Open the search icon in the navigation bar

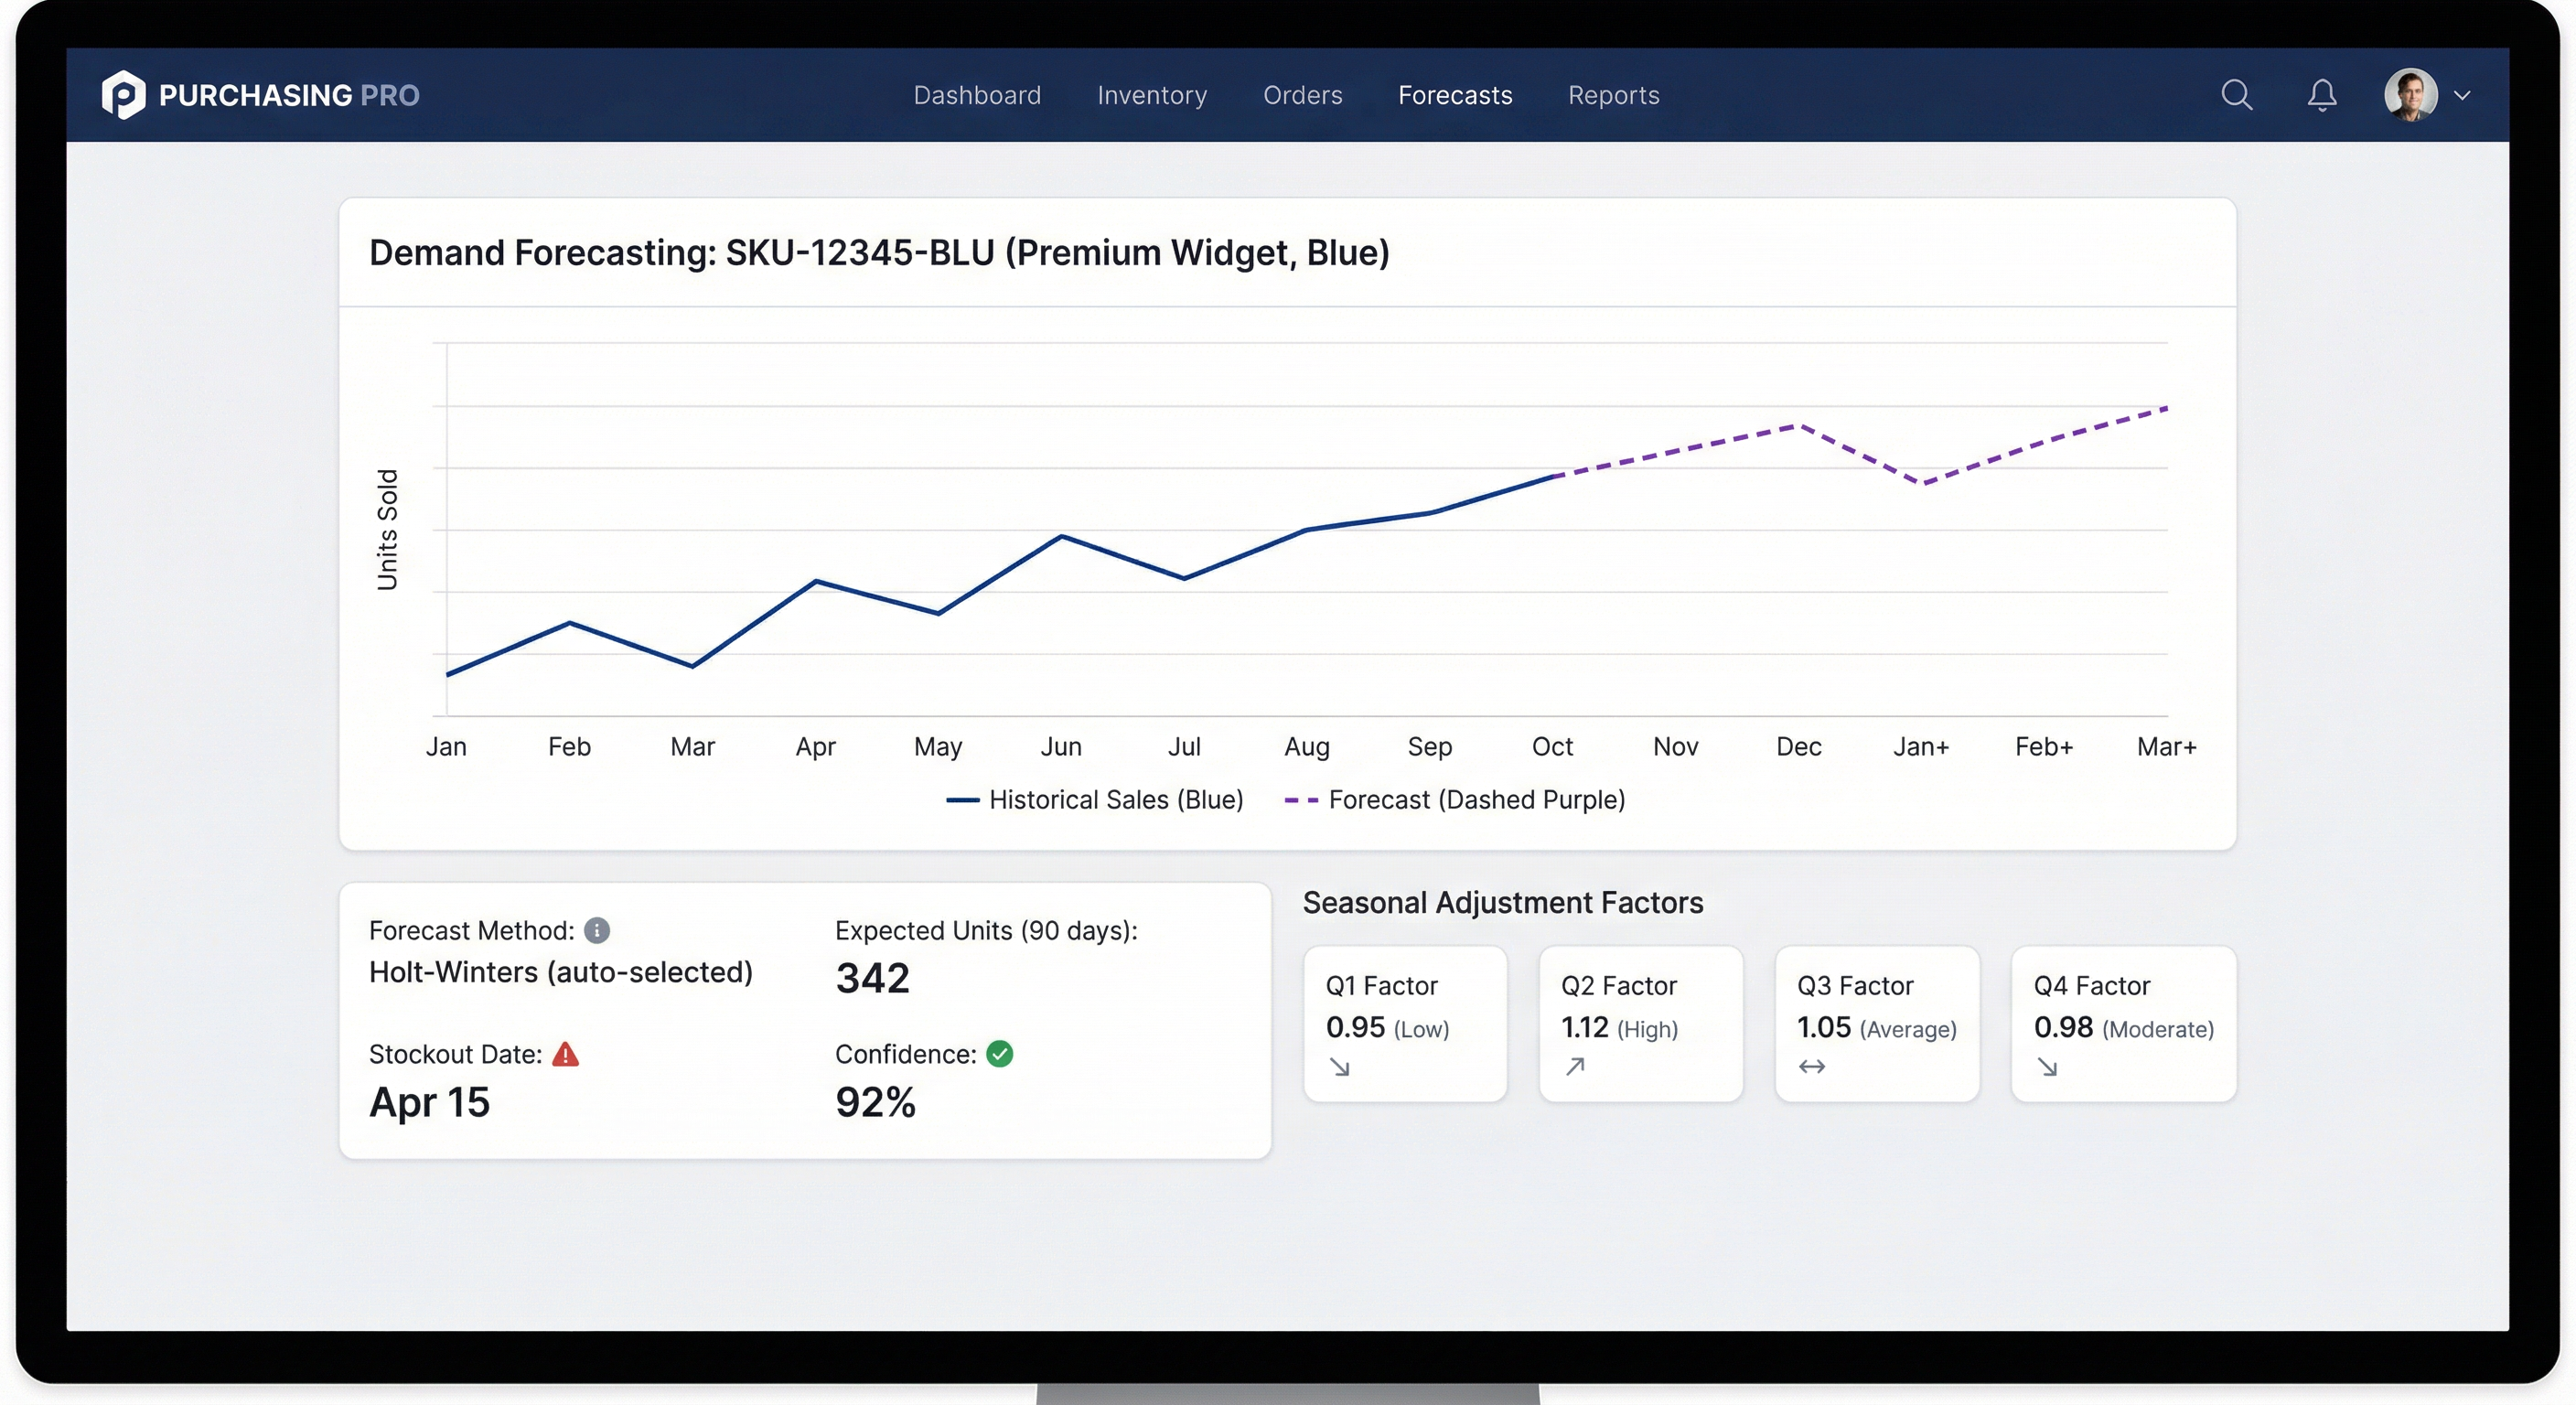pos(2237,95)
